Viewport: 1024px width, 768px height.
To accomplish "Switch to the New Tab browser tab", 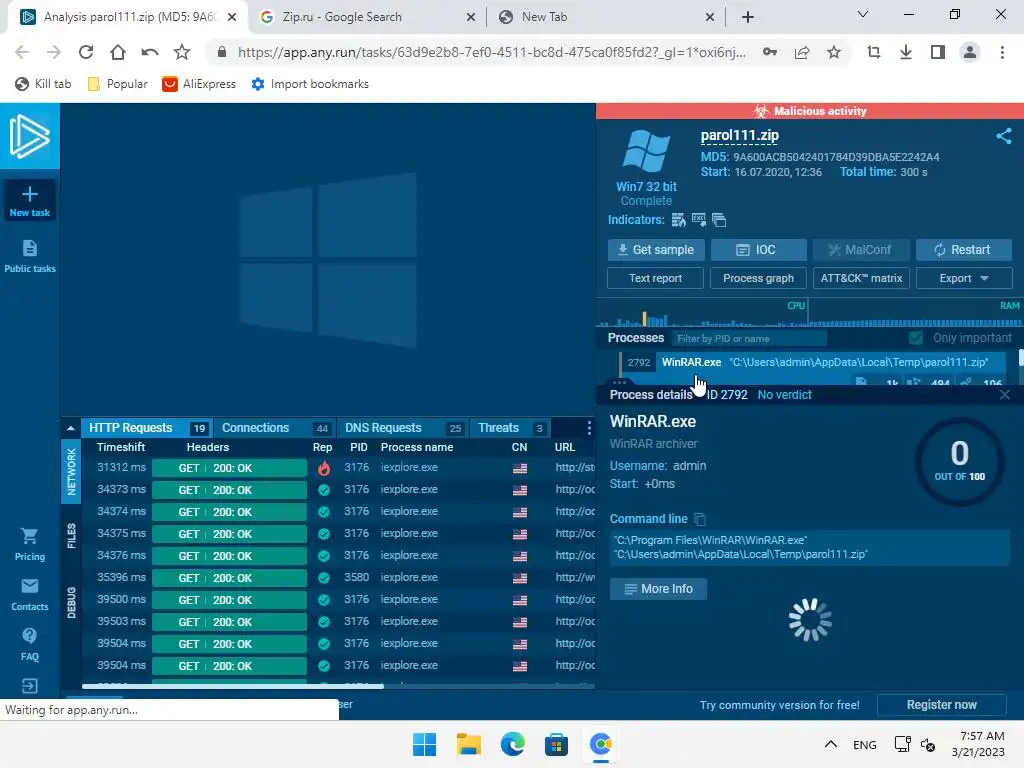I will tap(605, 17).
